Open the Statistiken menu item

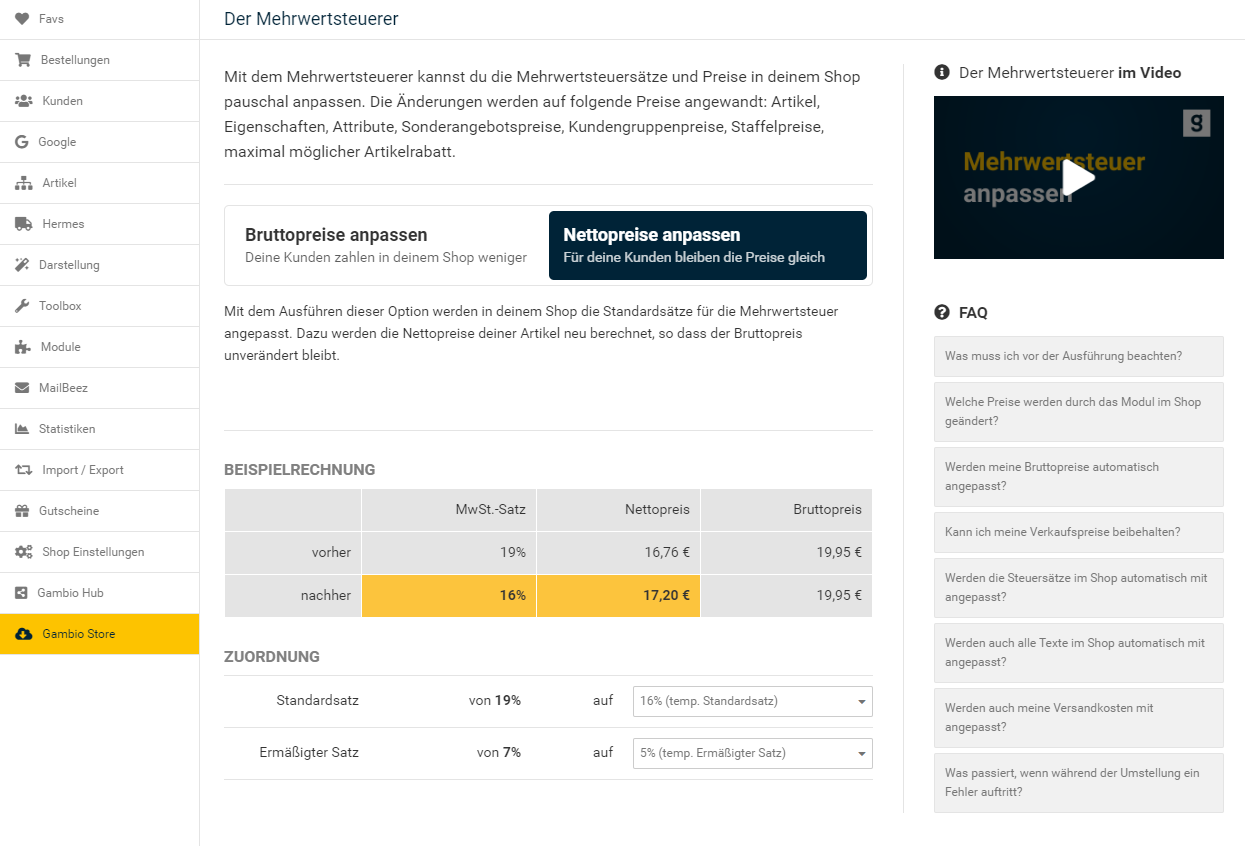click(67, 429)
